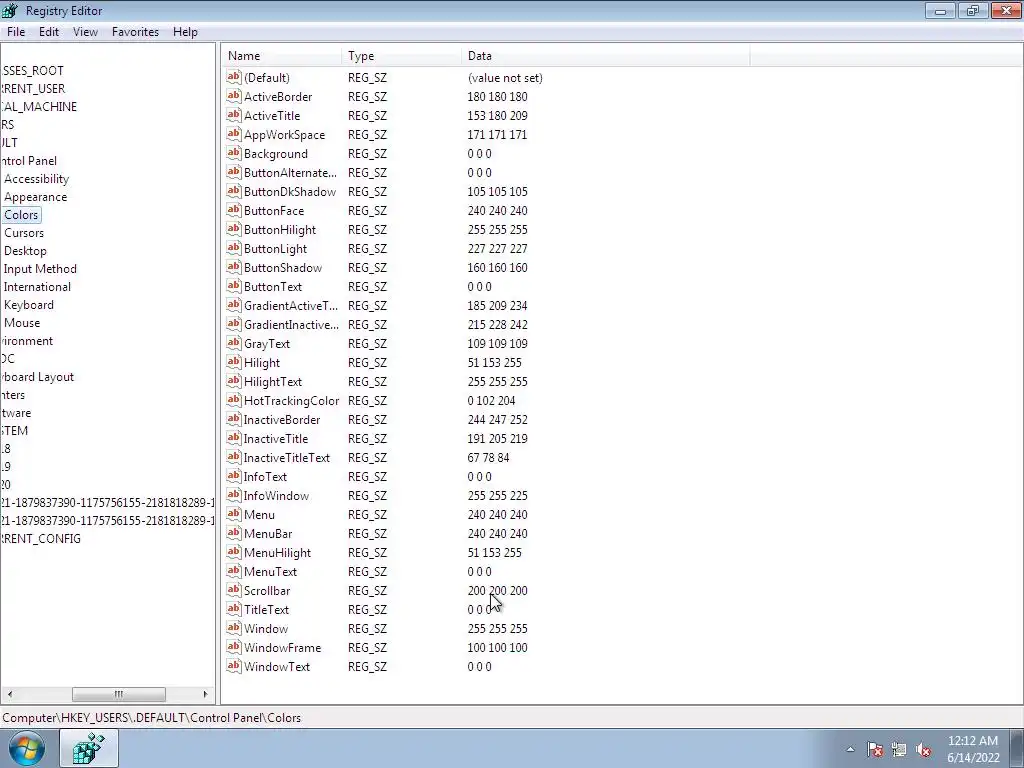Open the File menu
This screenshot has width=1024, height=768.
tap(16, 31)
